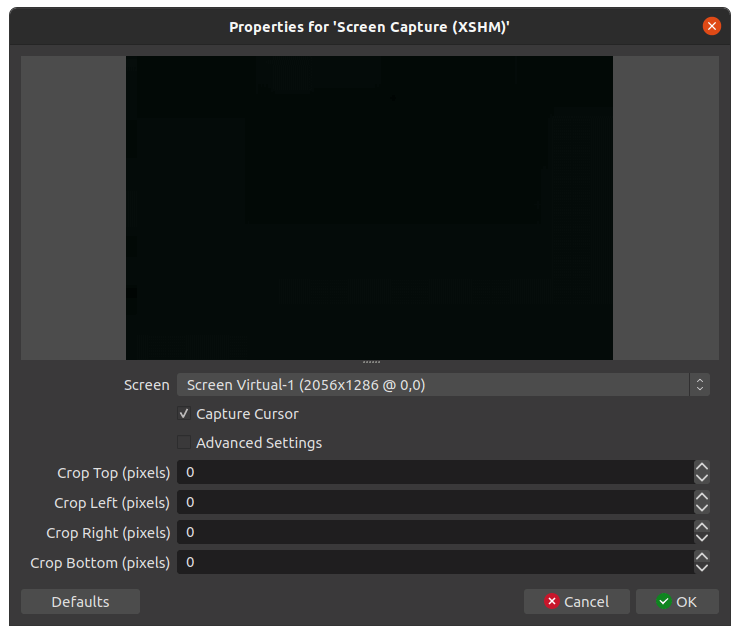The image size is (740, 635).
Task: Focus the Crop Right pixels field
Action: tap(434, 532)
